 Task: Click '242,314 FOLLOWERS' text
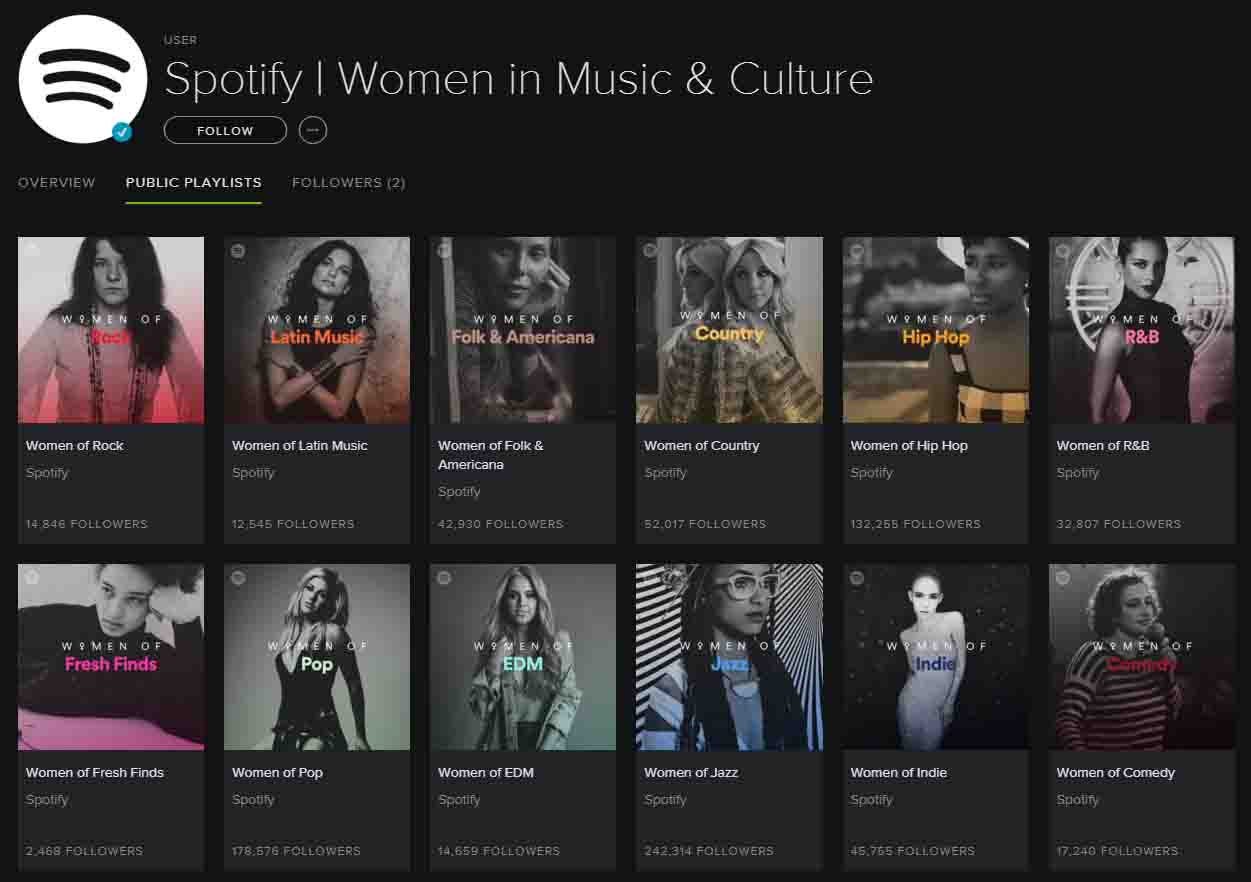[x=709, y=851]
